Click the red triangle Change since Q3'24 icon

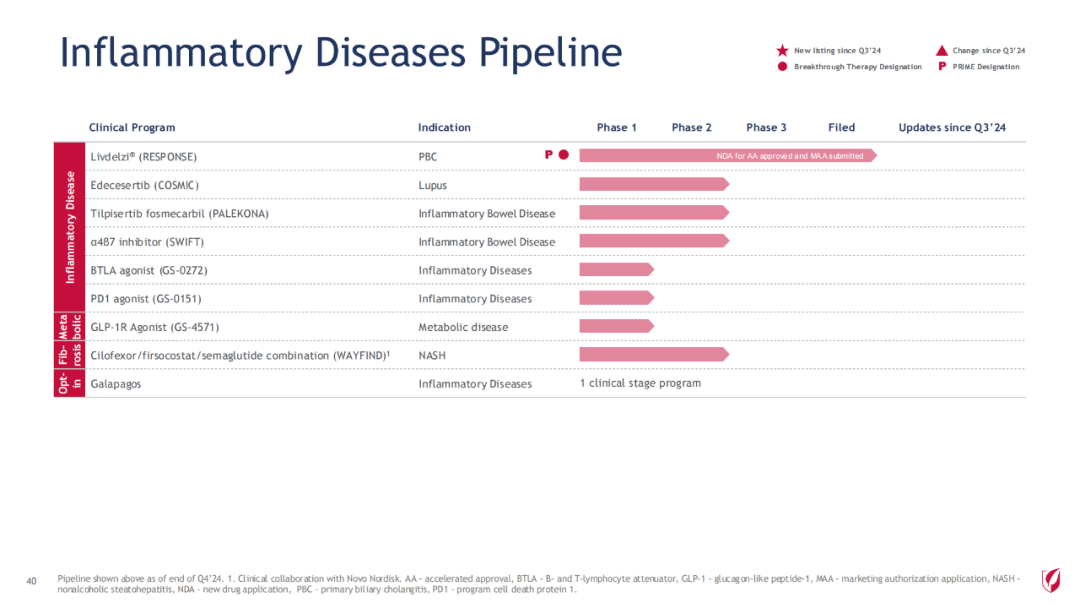click(x=942, y=50)
